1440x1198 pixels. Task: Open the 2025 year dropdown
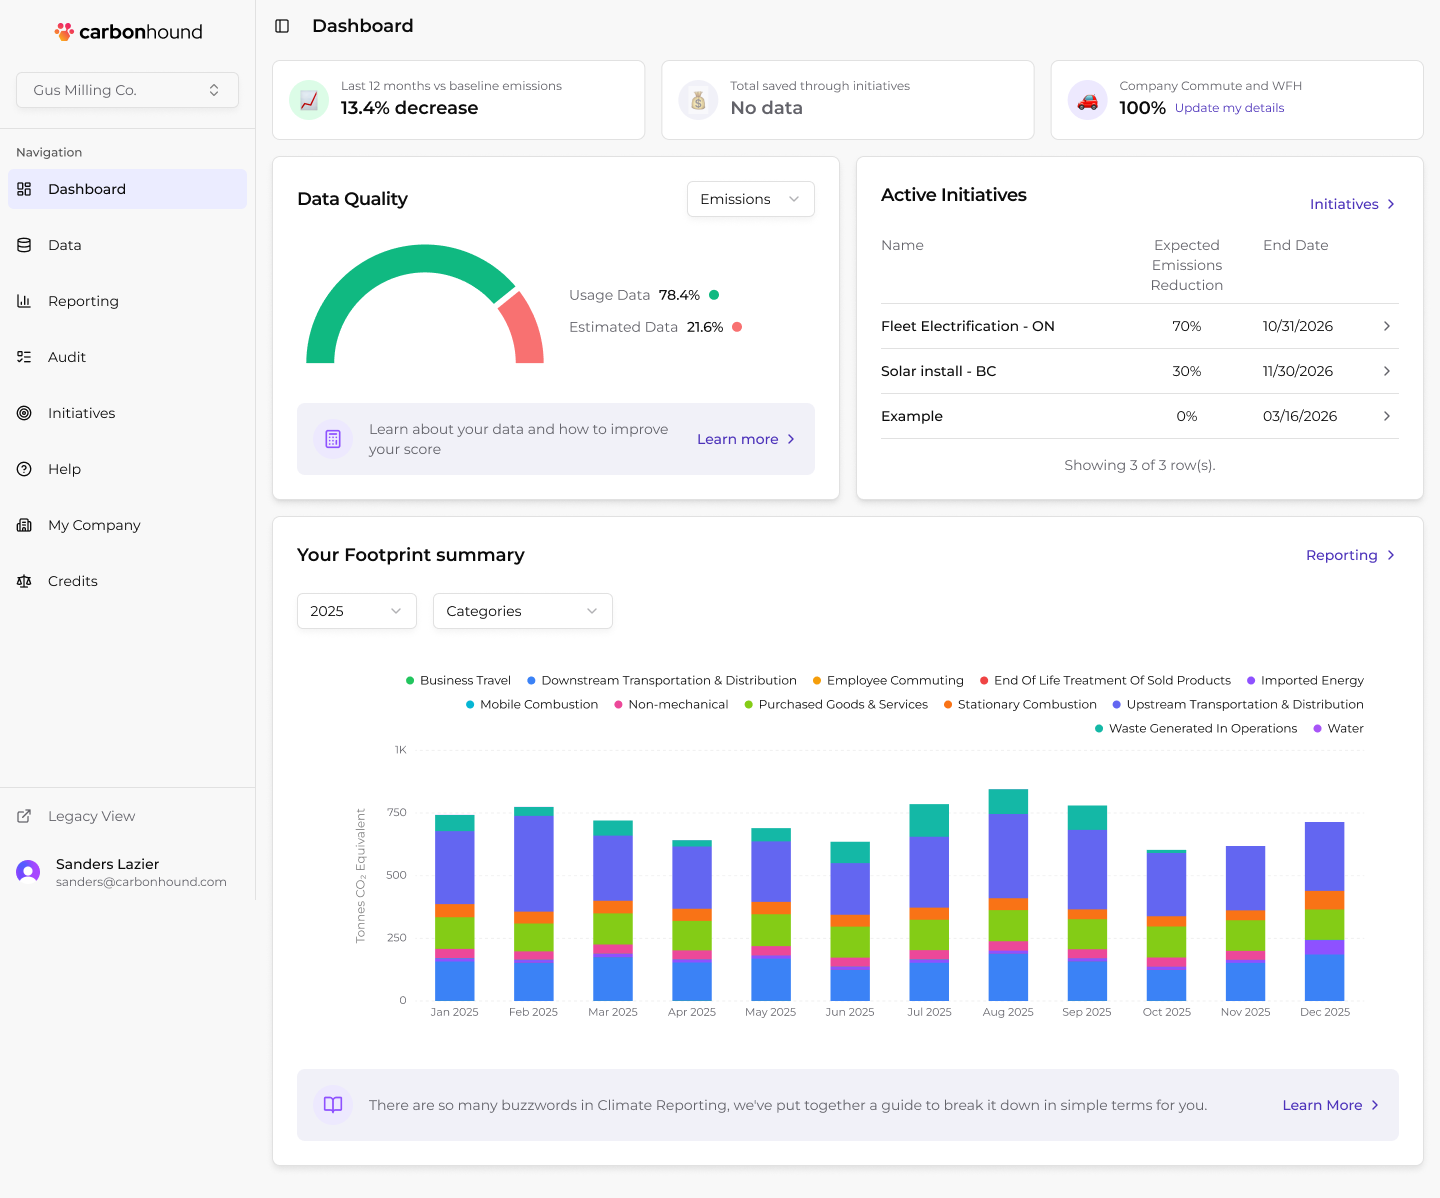(357, 611)
